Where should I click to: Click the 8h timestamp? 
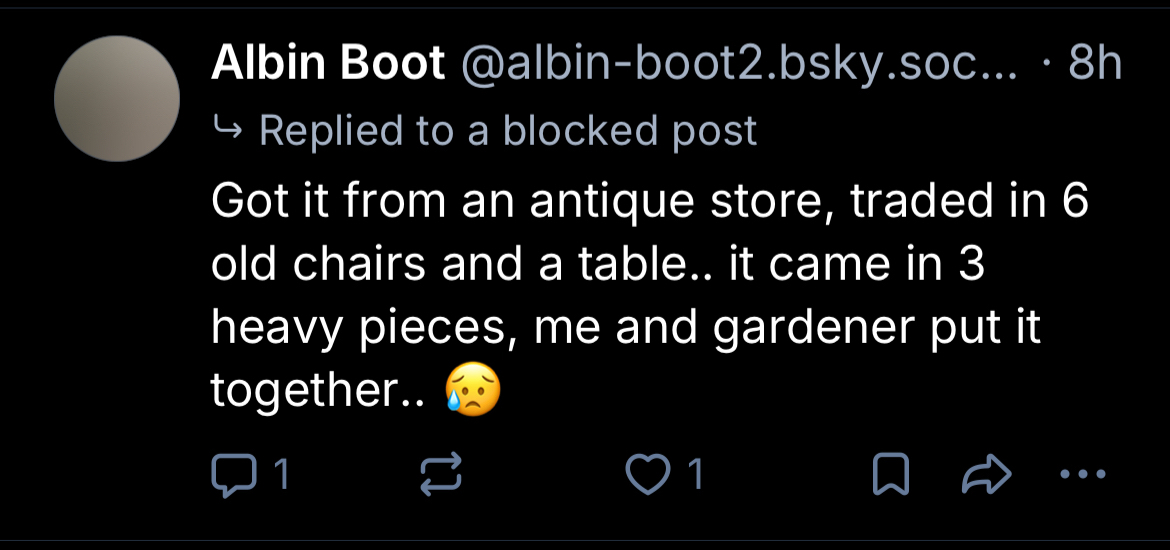click(x=1095, y=65)
